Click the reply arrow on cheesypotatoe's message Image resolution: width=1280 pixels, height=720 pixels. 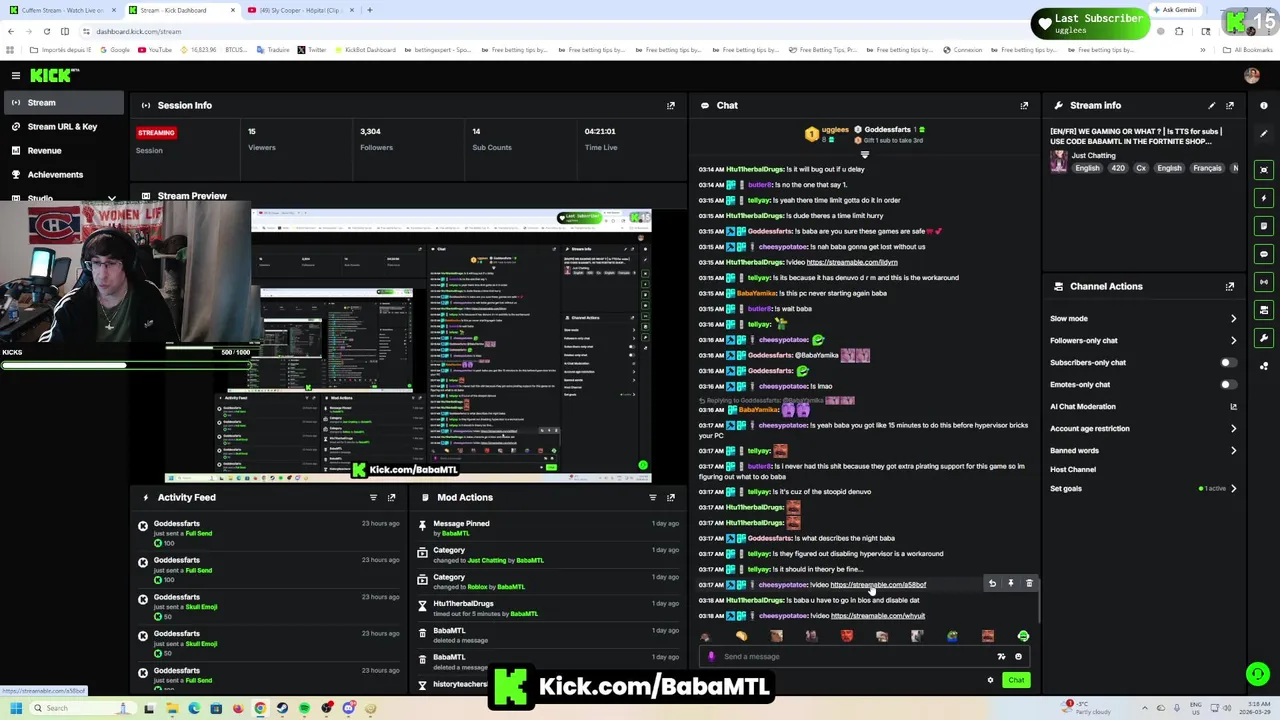pyautogui.click(x=992, y=583)
